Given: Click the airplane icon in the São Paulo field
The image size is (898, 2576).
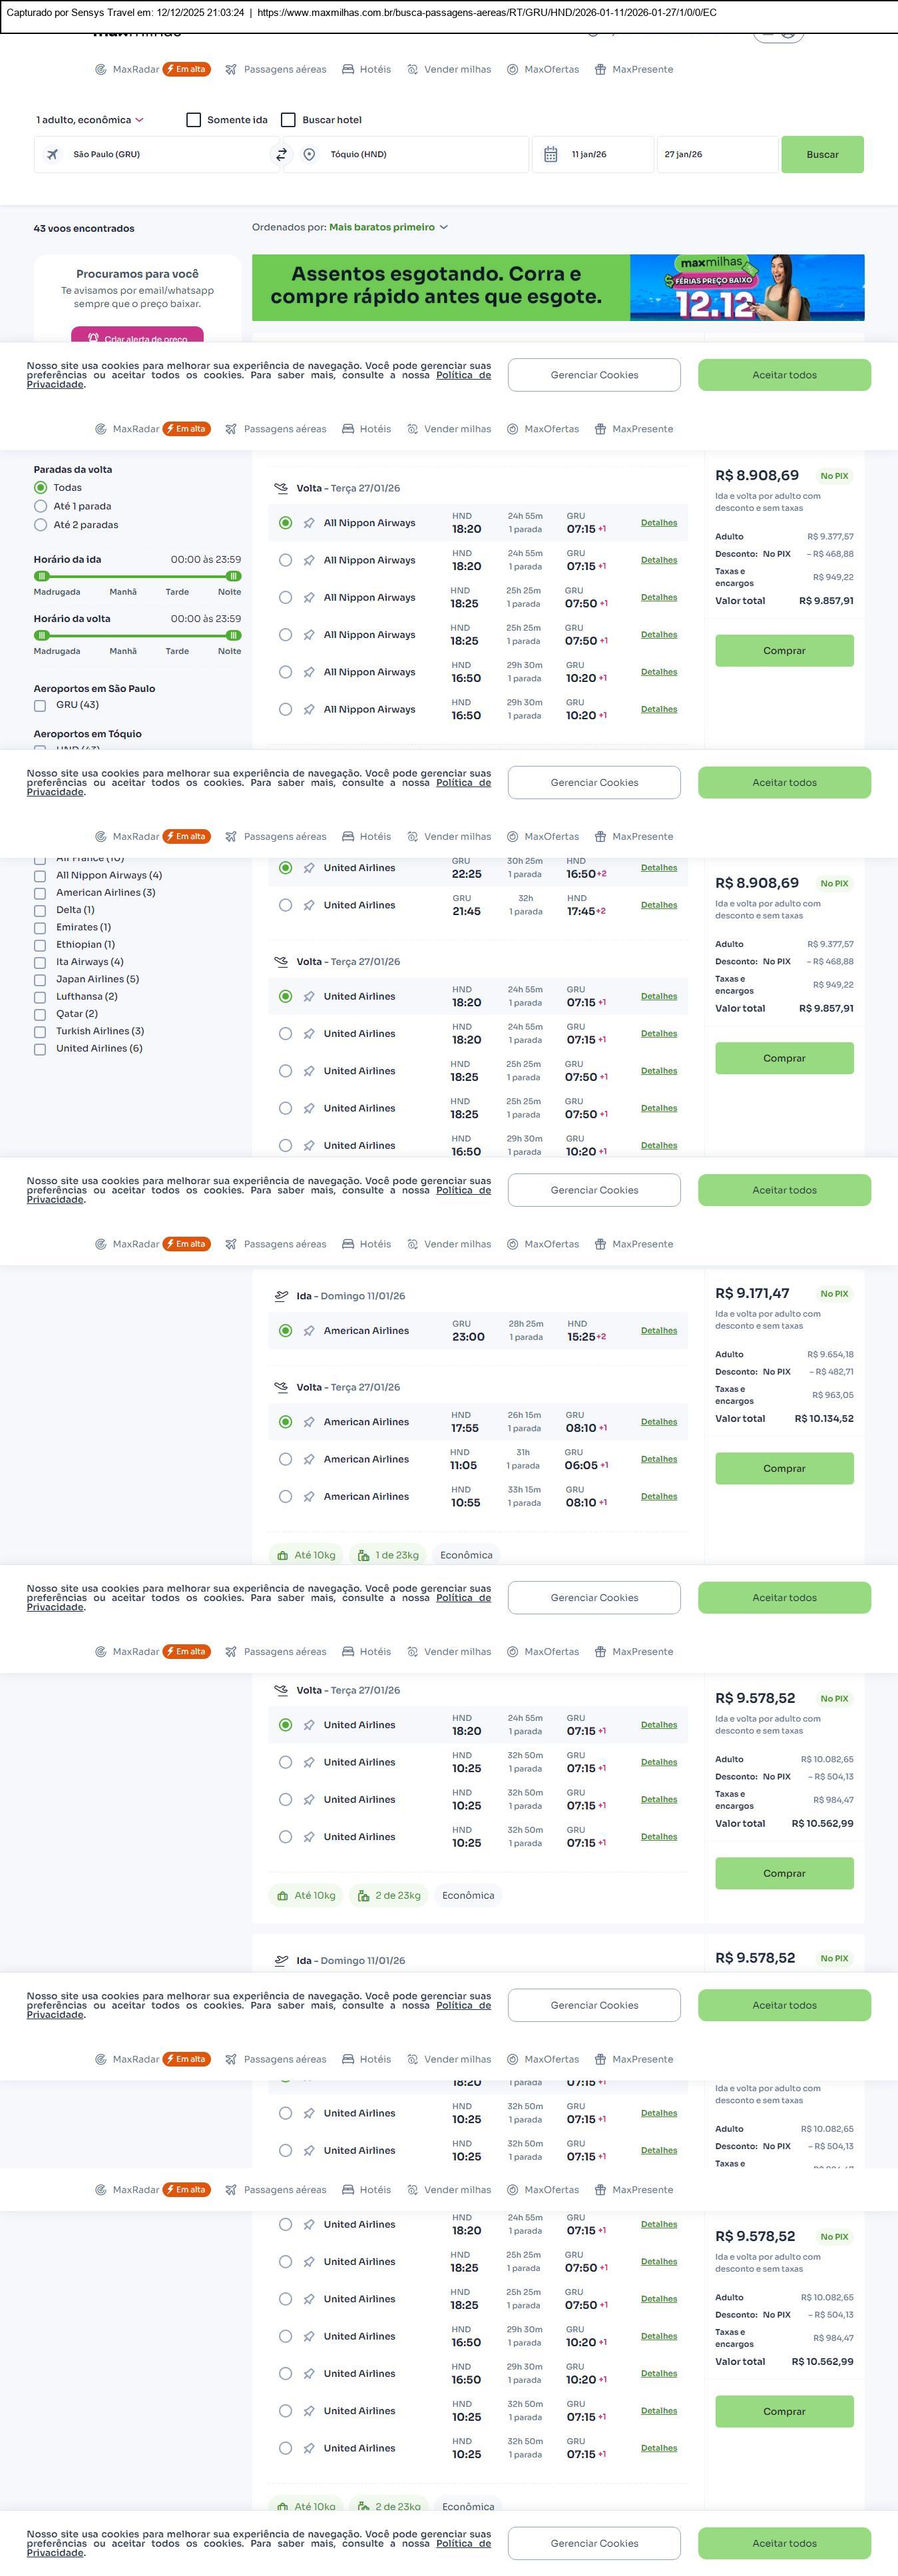Looking at the screenshot, I should pyautogui.click(x=52, y=155).
